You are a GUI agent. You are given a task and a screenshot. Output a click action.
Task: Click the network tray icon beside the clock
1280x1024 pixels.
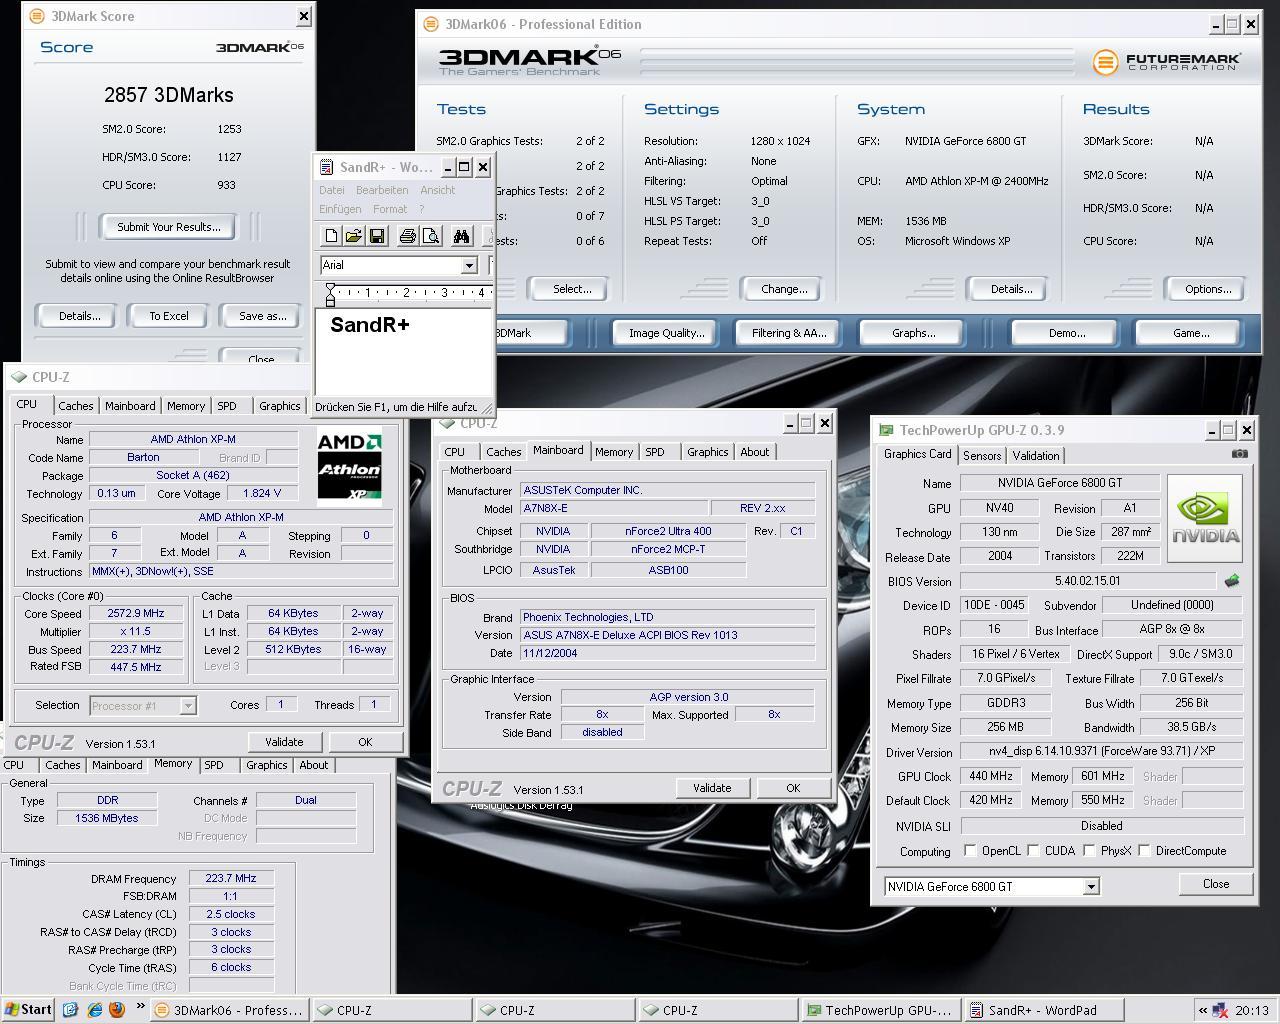[x=1220, y=1010]
